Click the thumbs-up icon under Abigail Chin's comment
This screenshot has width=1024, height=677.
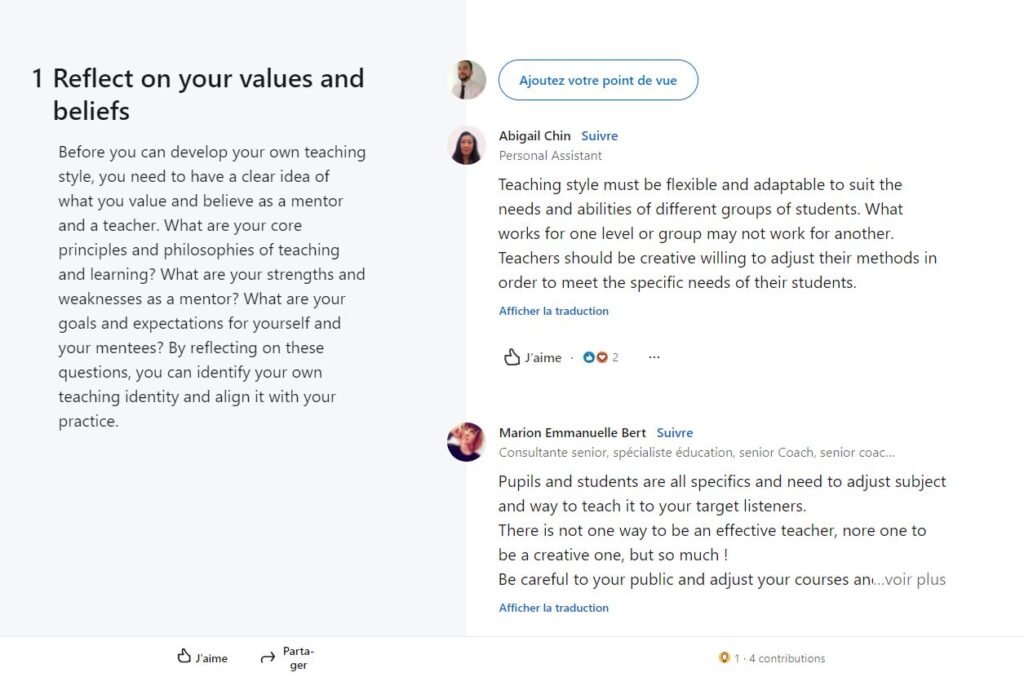click(512, 357)
